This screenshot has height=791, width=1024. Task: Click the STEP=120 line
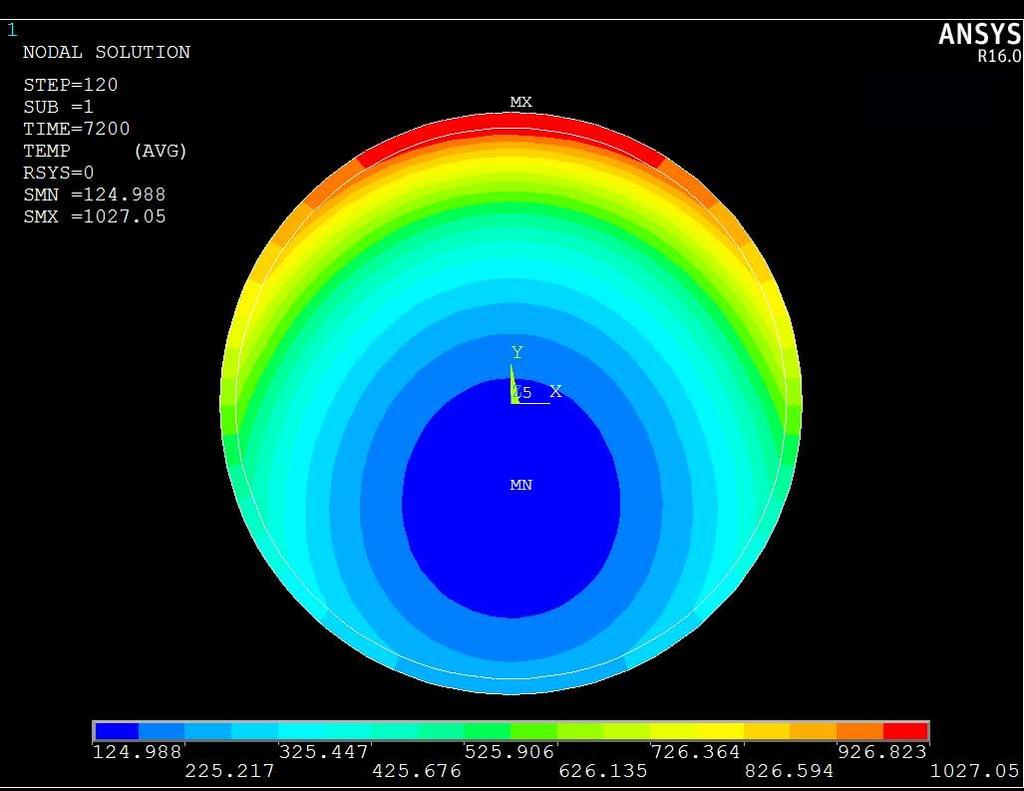coord(71,85)
